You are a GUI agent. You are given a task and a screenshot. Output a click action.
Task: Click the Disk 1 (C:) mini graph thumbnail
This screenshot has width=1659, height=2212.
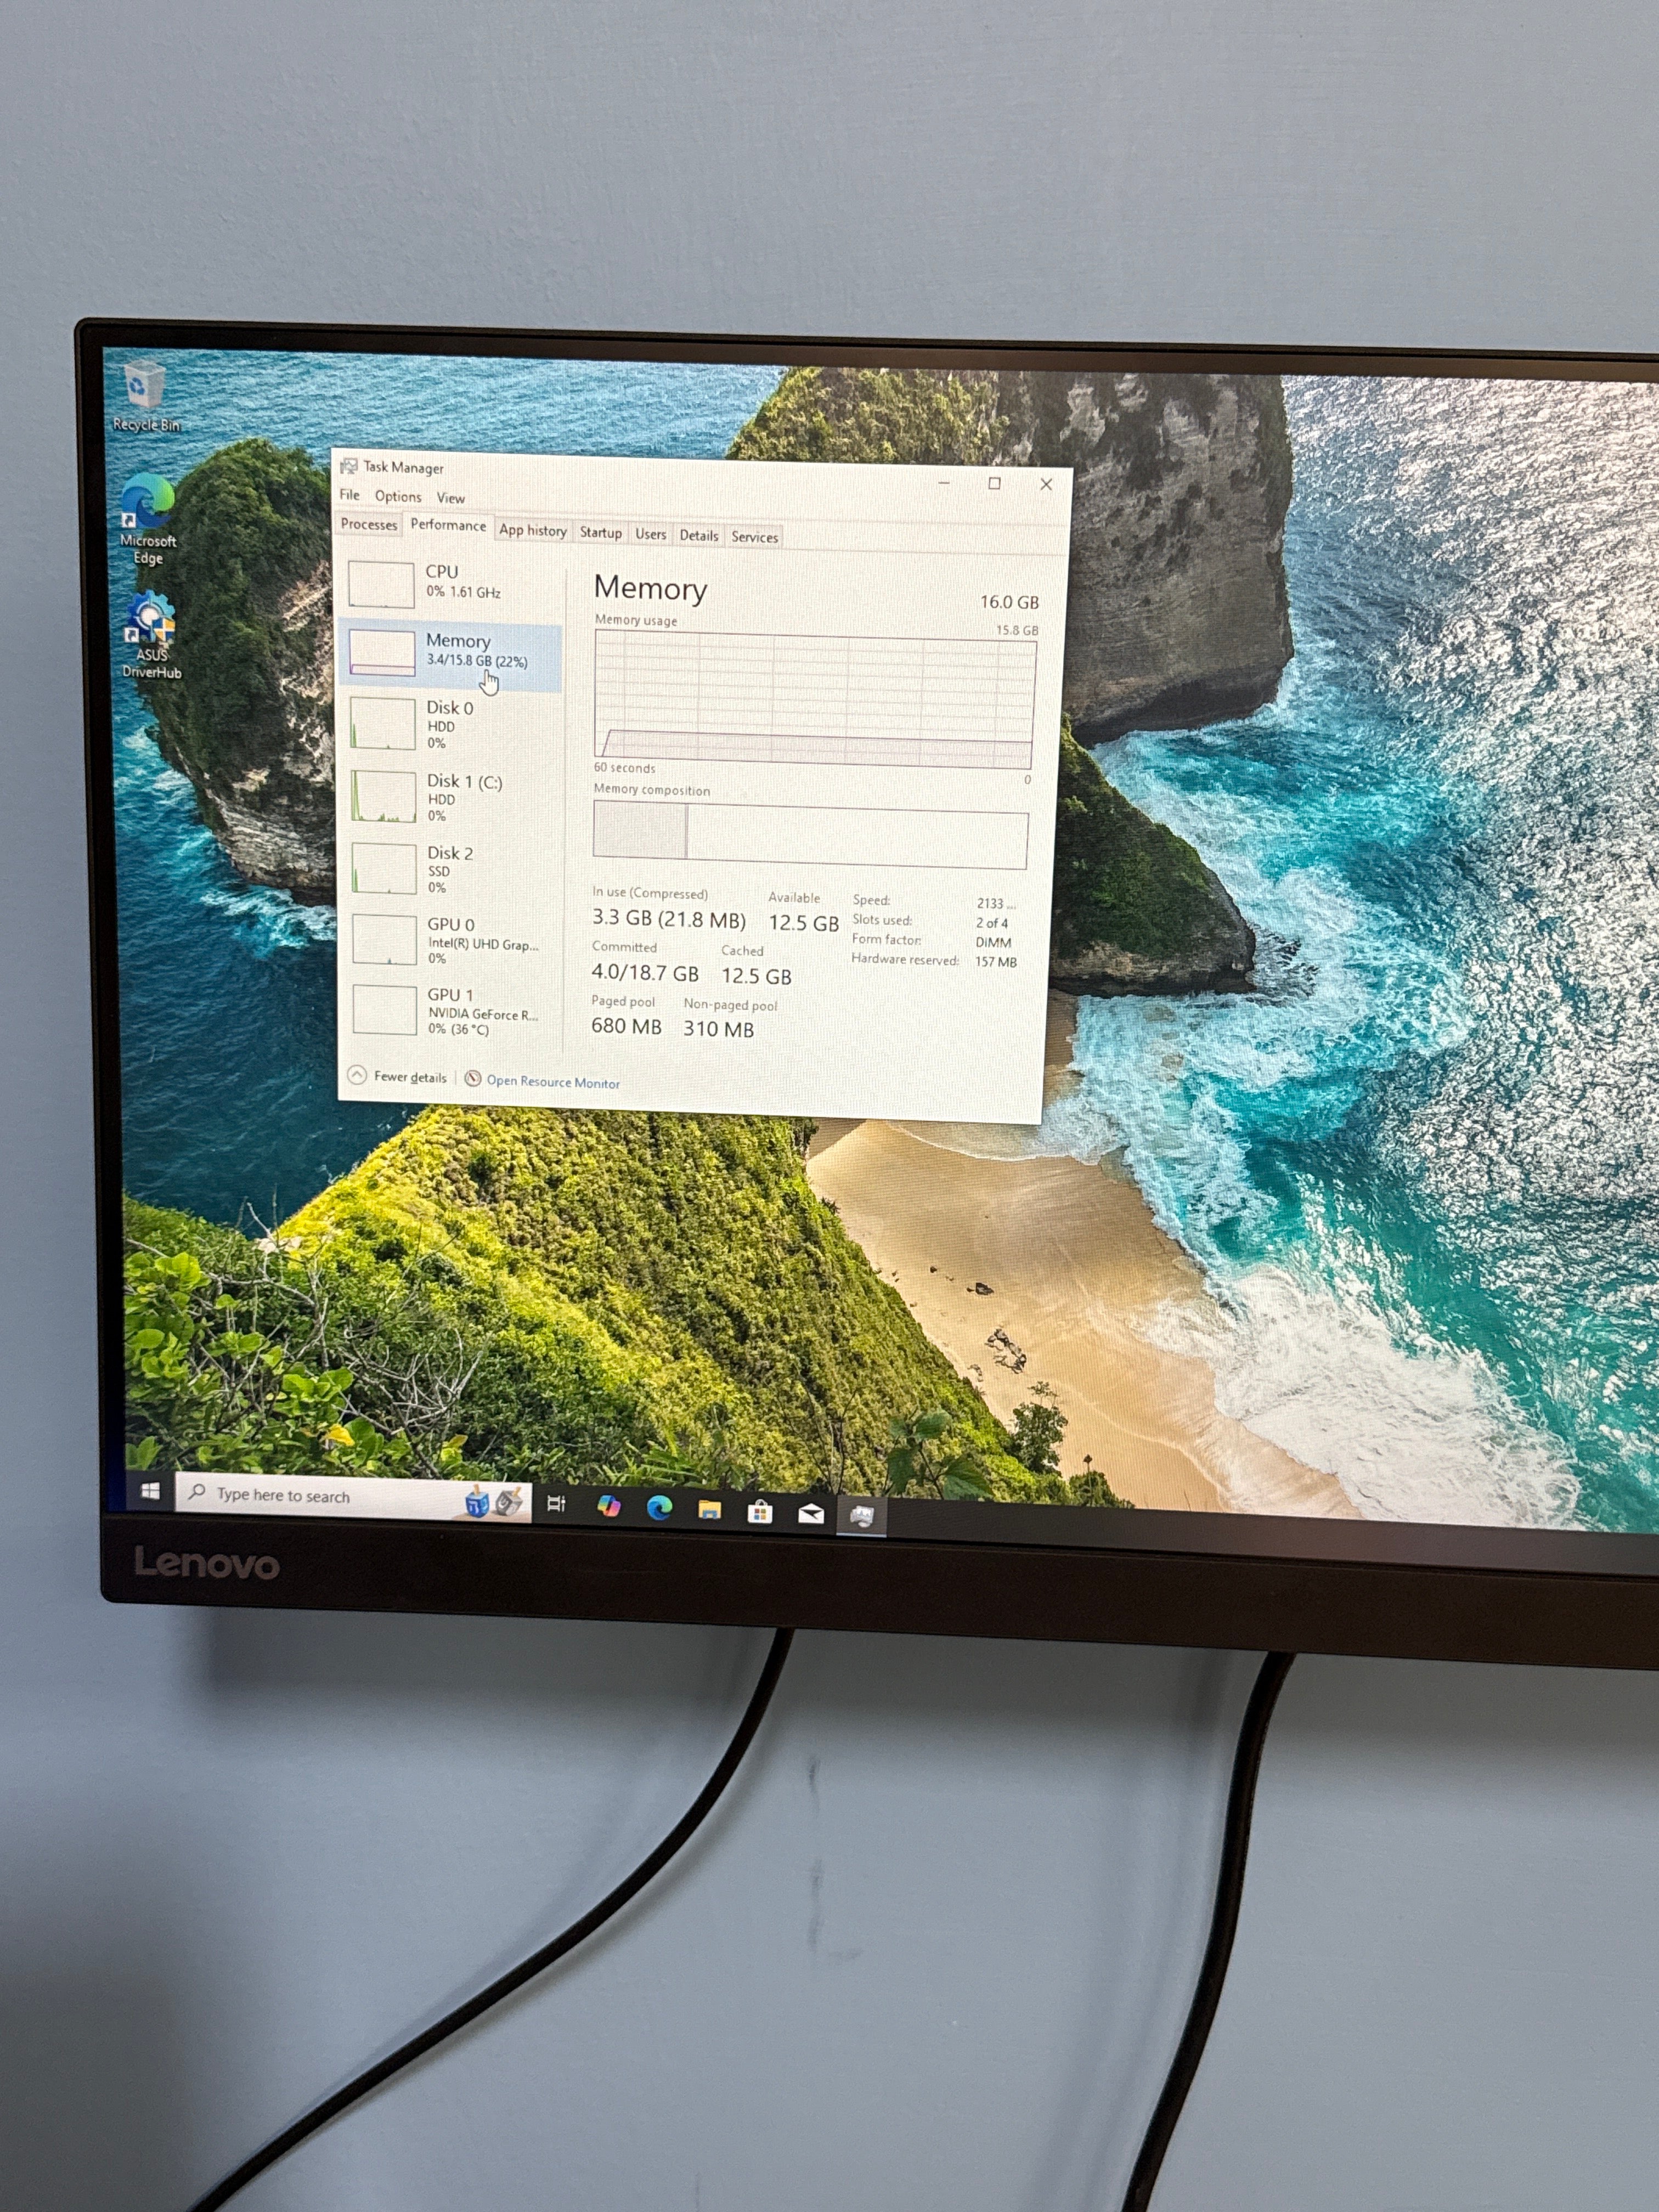384,797
